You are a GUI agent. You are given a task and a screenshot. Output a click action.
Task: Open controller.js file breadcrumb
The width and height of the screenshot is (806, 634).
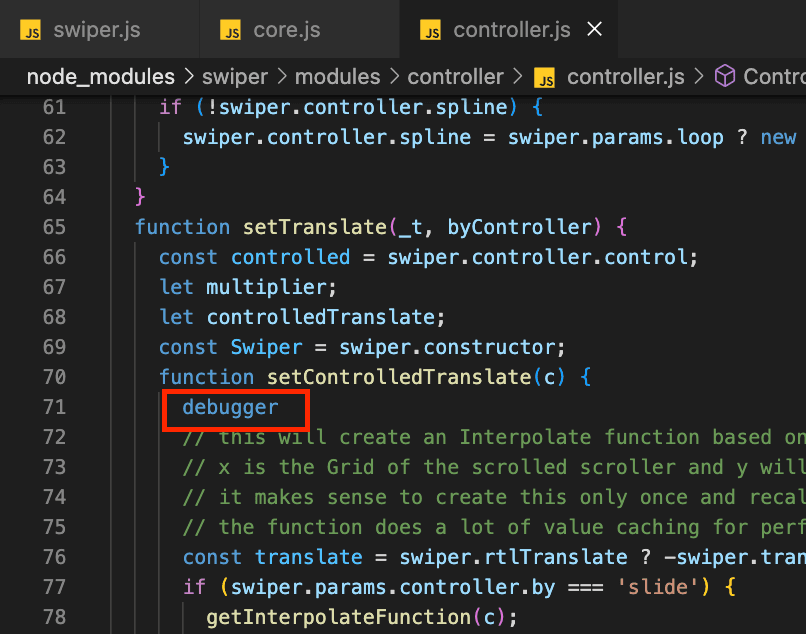click(x=626, y=77)
